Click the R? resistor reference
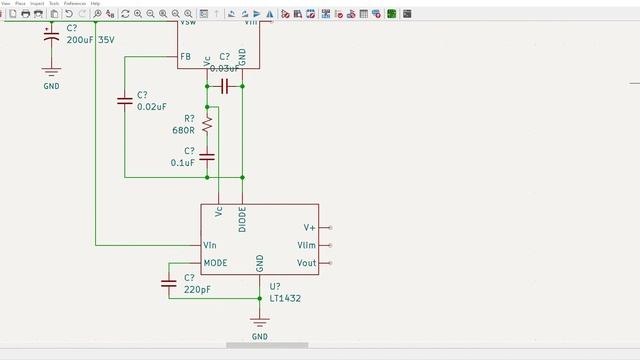The width and height of the screenshot is (640, 360). click(189, 119)
